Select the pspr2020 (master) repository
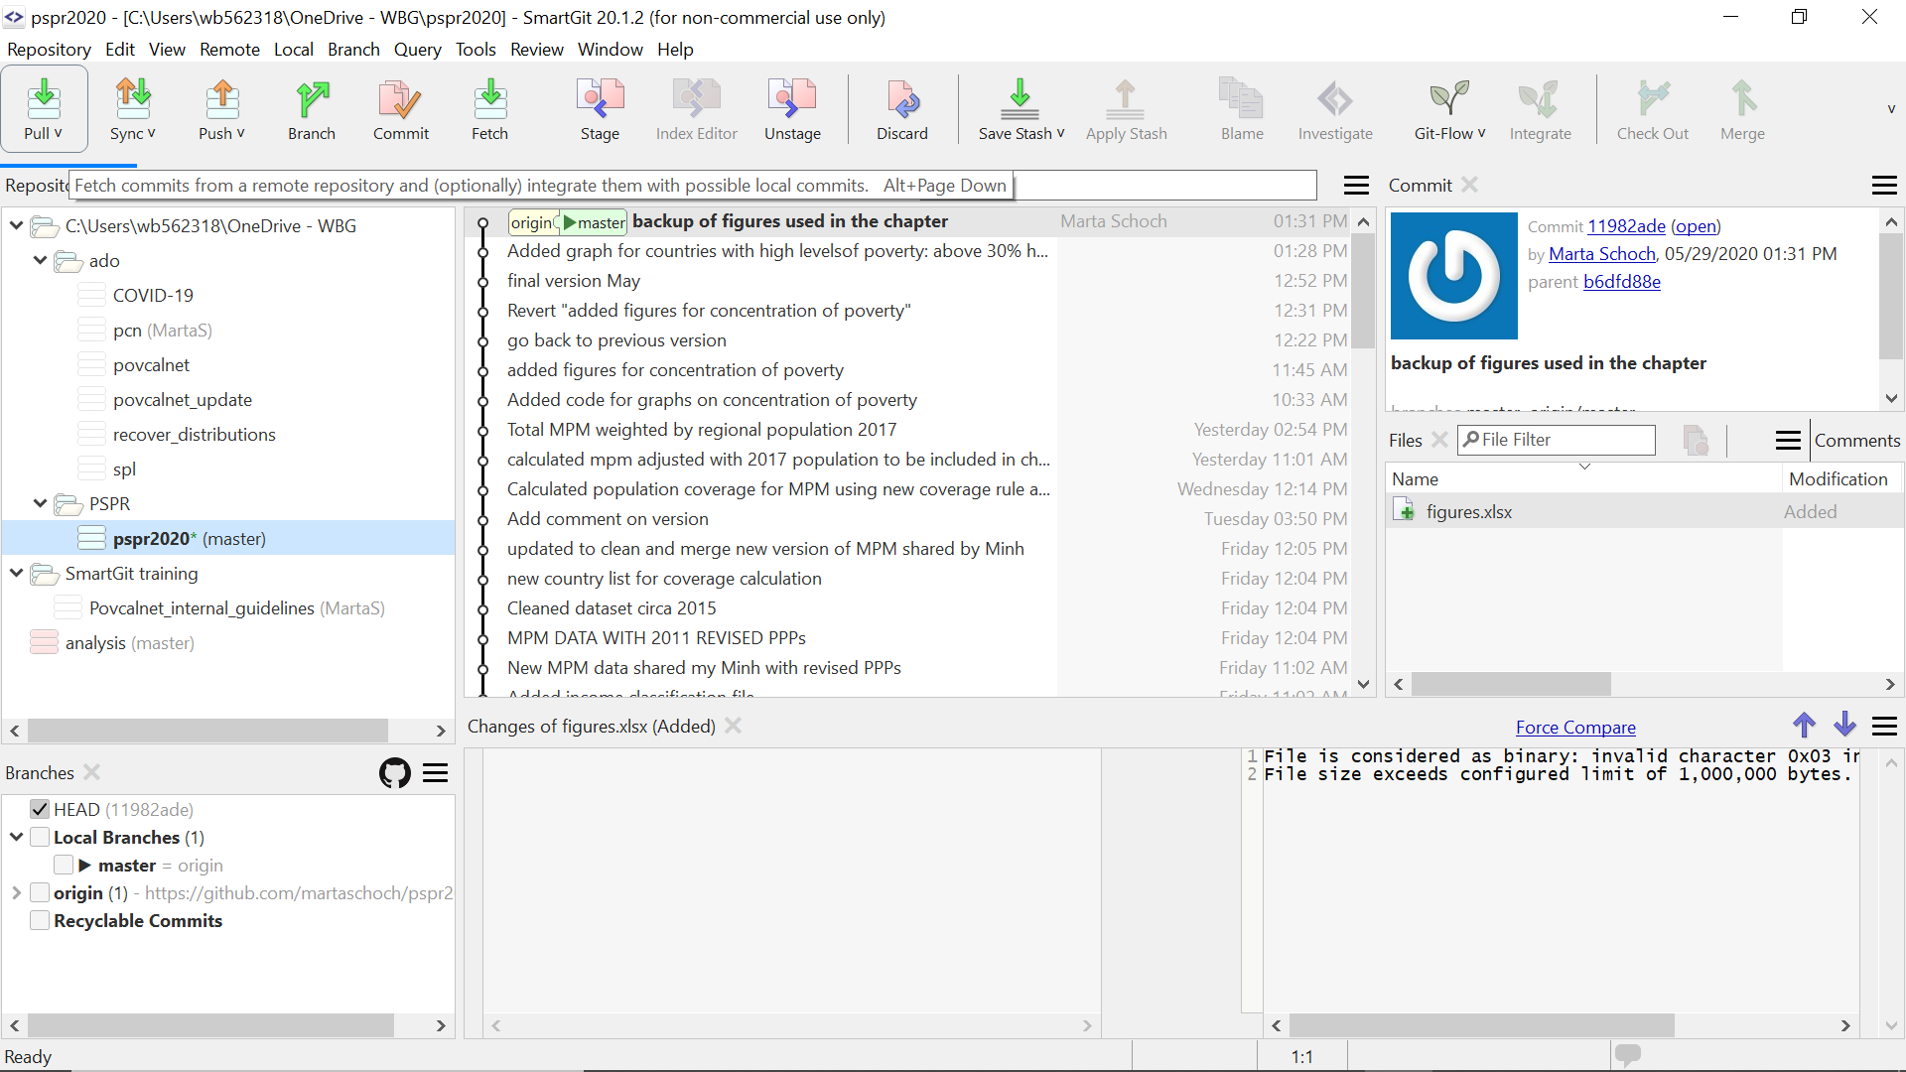 click(x=229, y=538)
